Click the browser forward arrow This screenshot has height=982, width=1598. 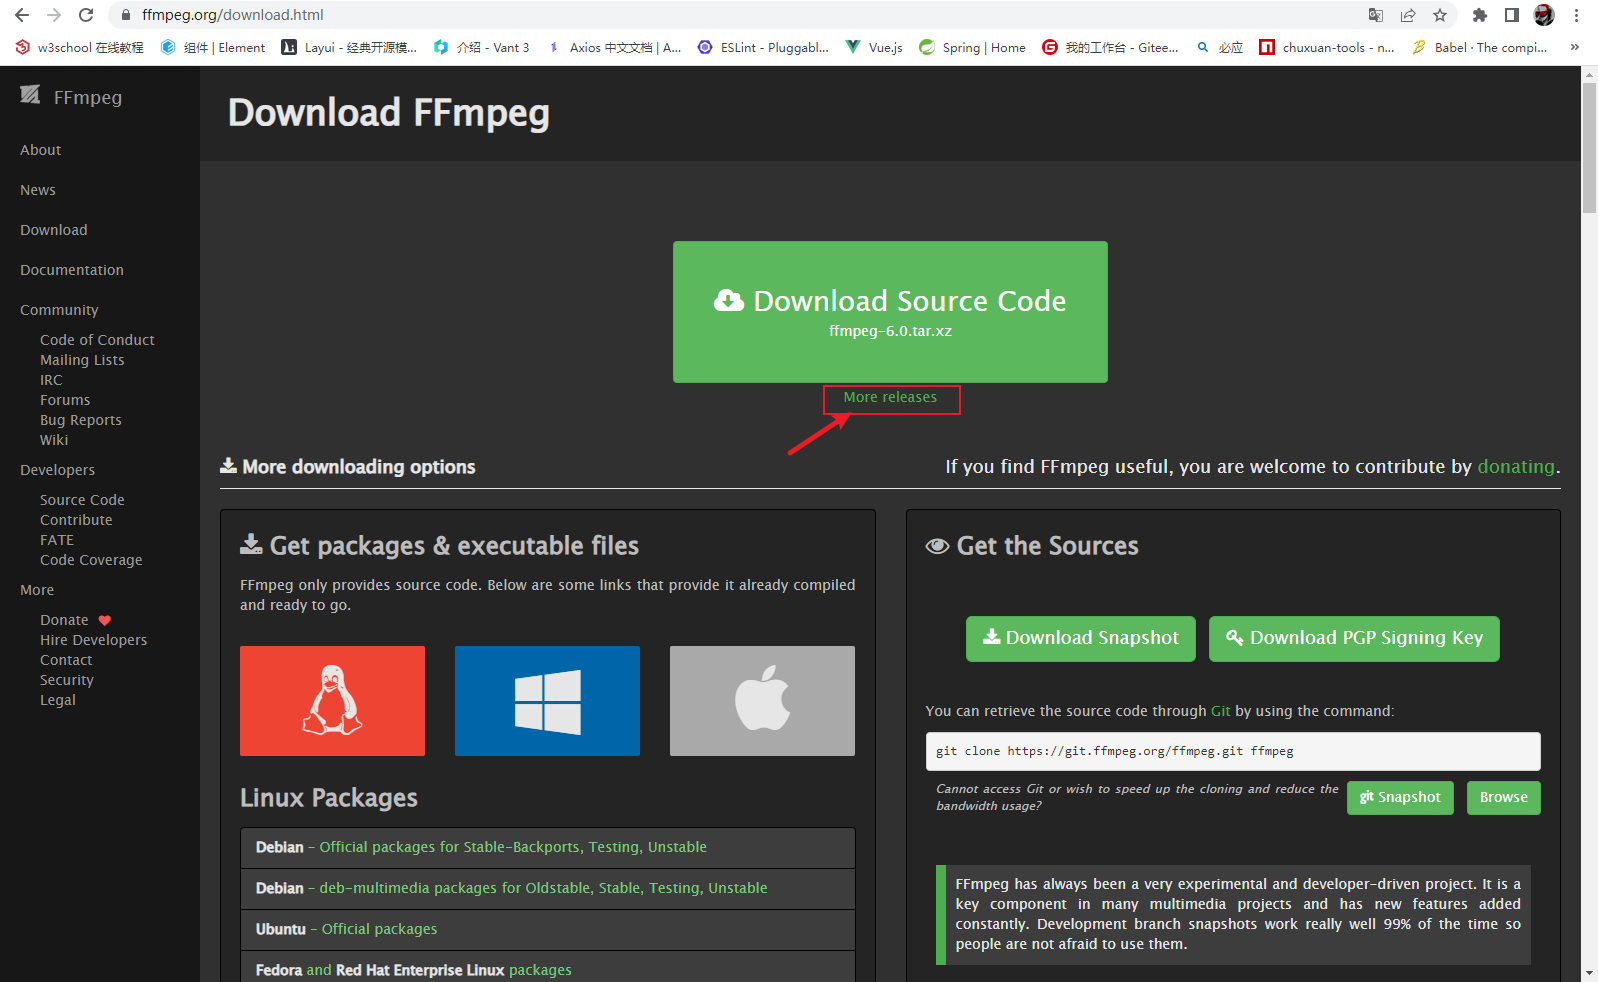point(54,15)
